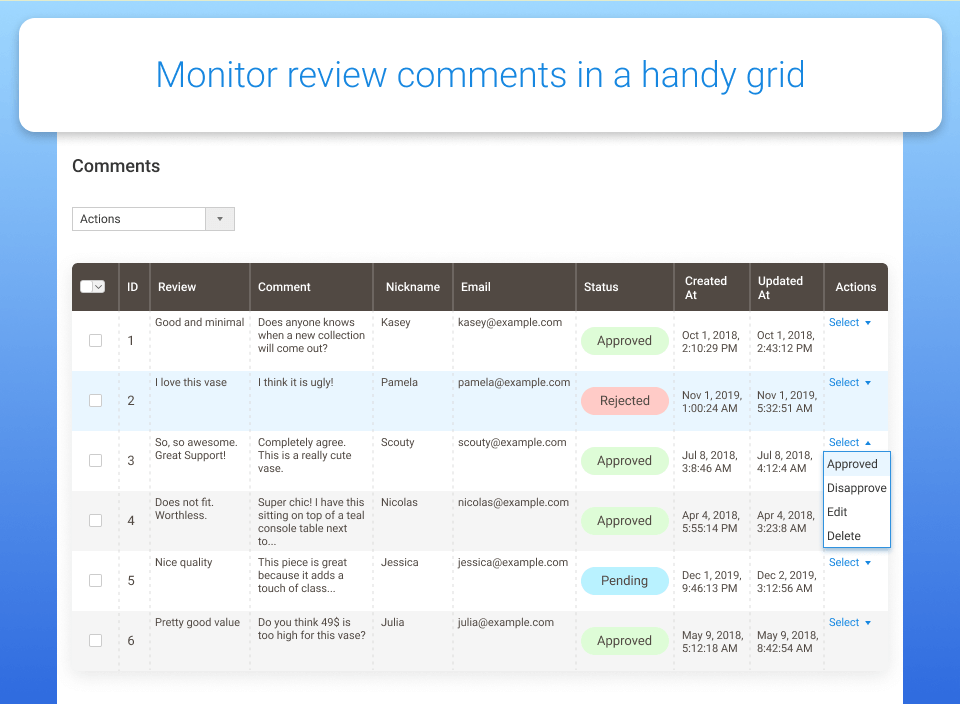Toggle the select-all checkbox in header
Image resolution: width=960 pixels, height=704 pixels.
[x=86, y=287]
